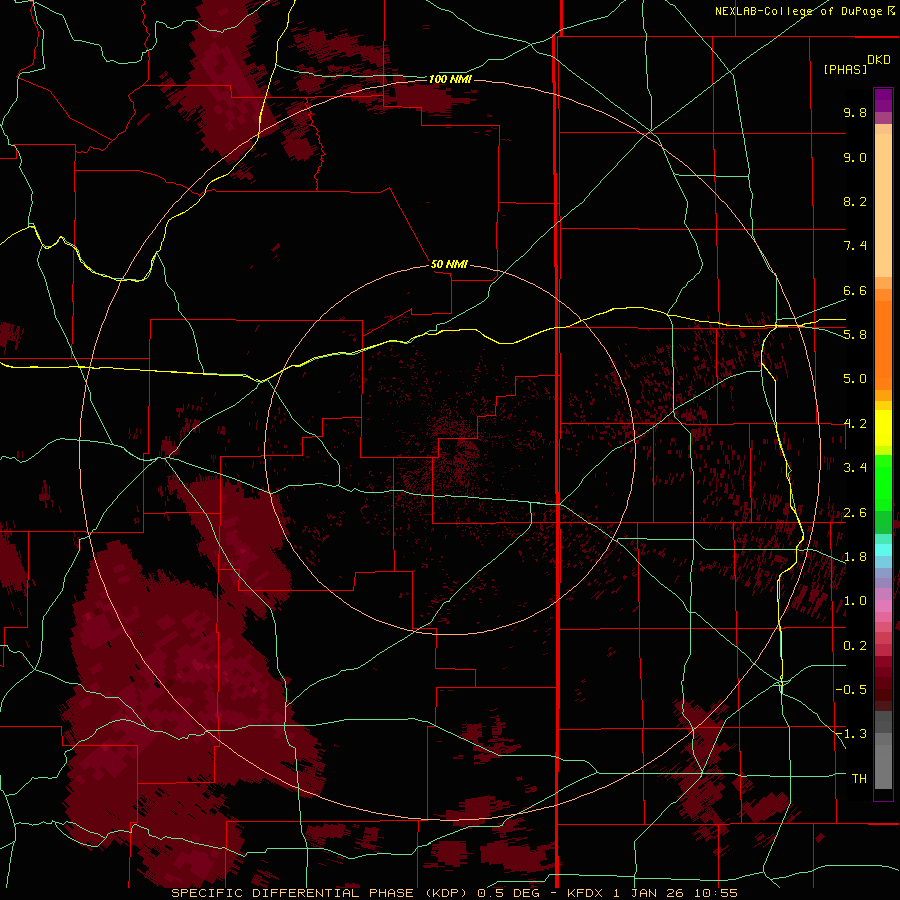Click the 50 NMI range ring label
This screenshot has width=900, height=900.
(x=449, y=264)
